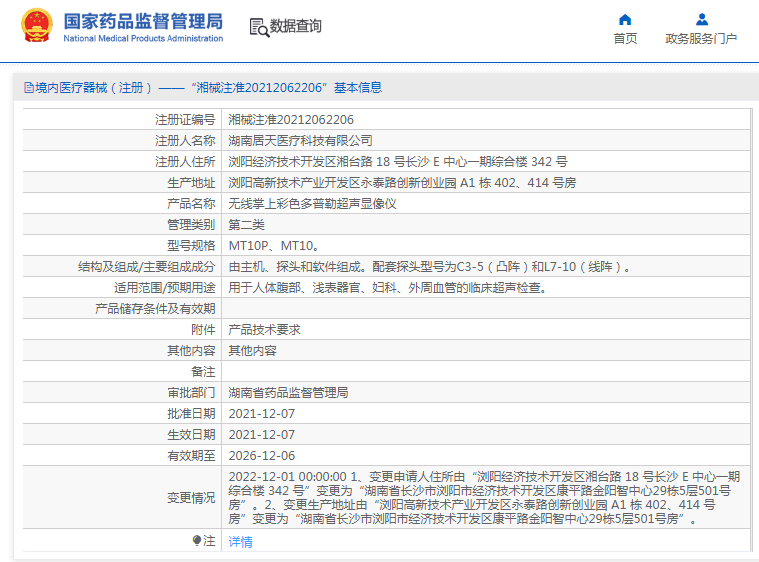
Task: Click the 注册人名称 row label
Action: 185,141
